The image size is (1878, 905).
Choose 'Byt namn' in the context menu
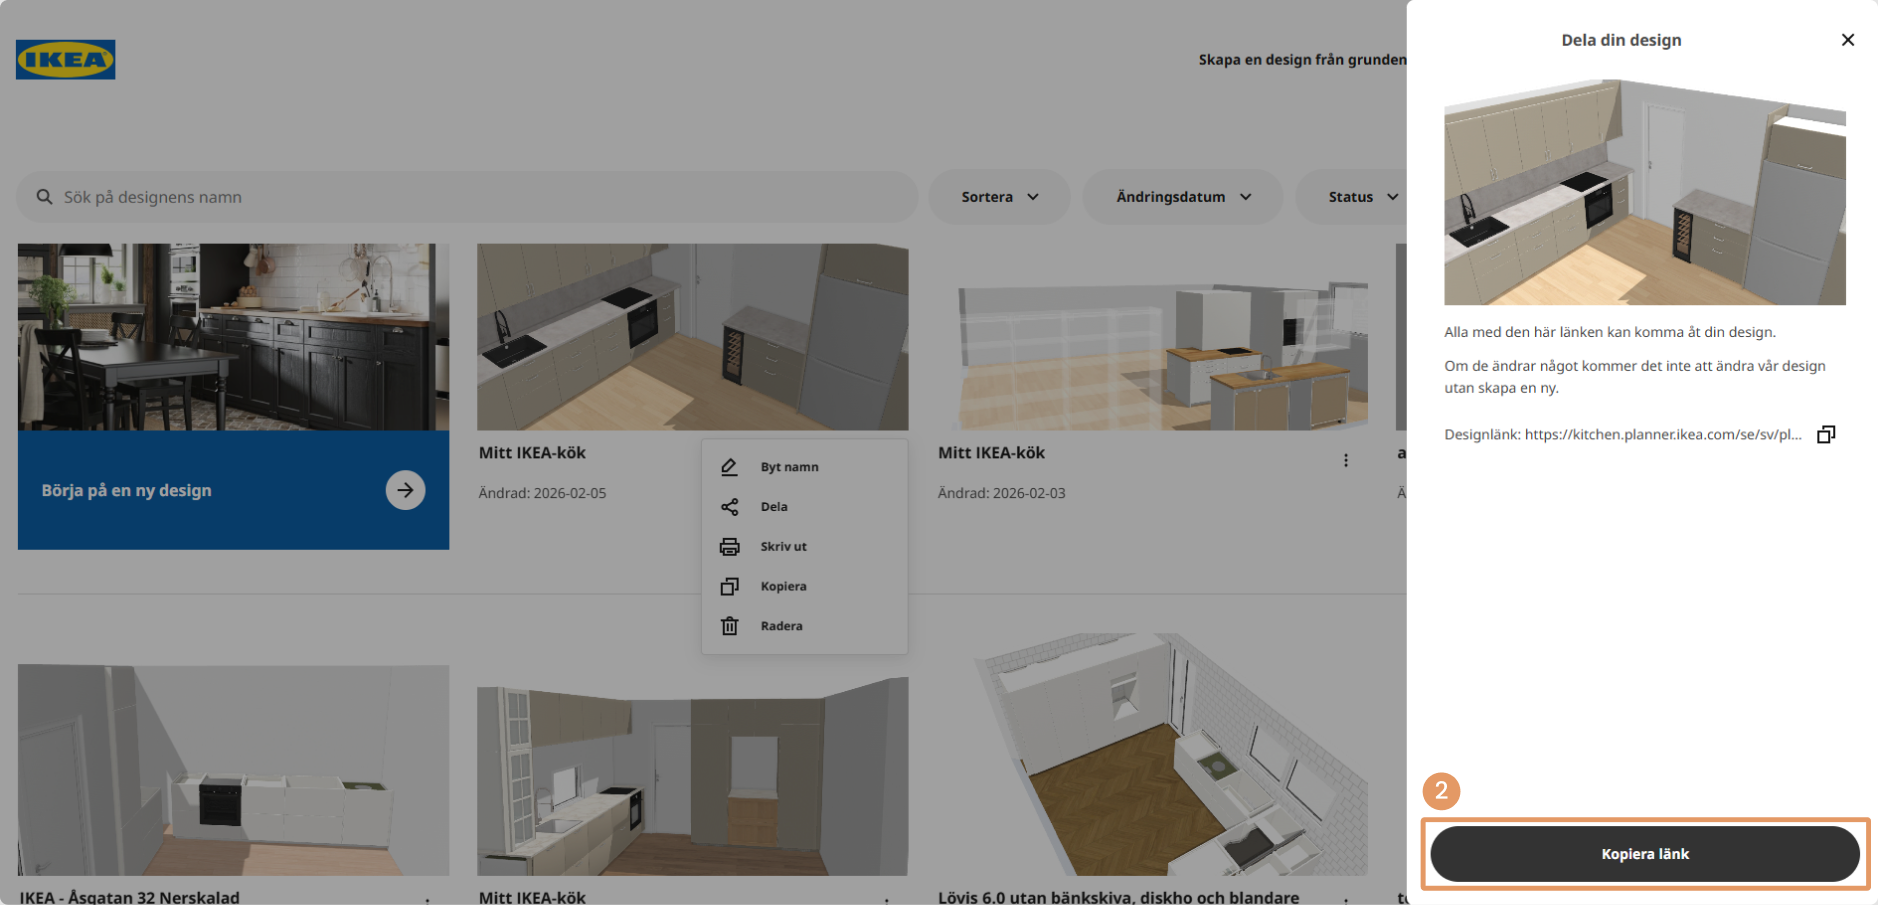coord(804,467)
